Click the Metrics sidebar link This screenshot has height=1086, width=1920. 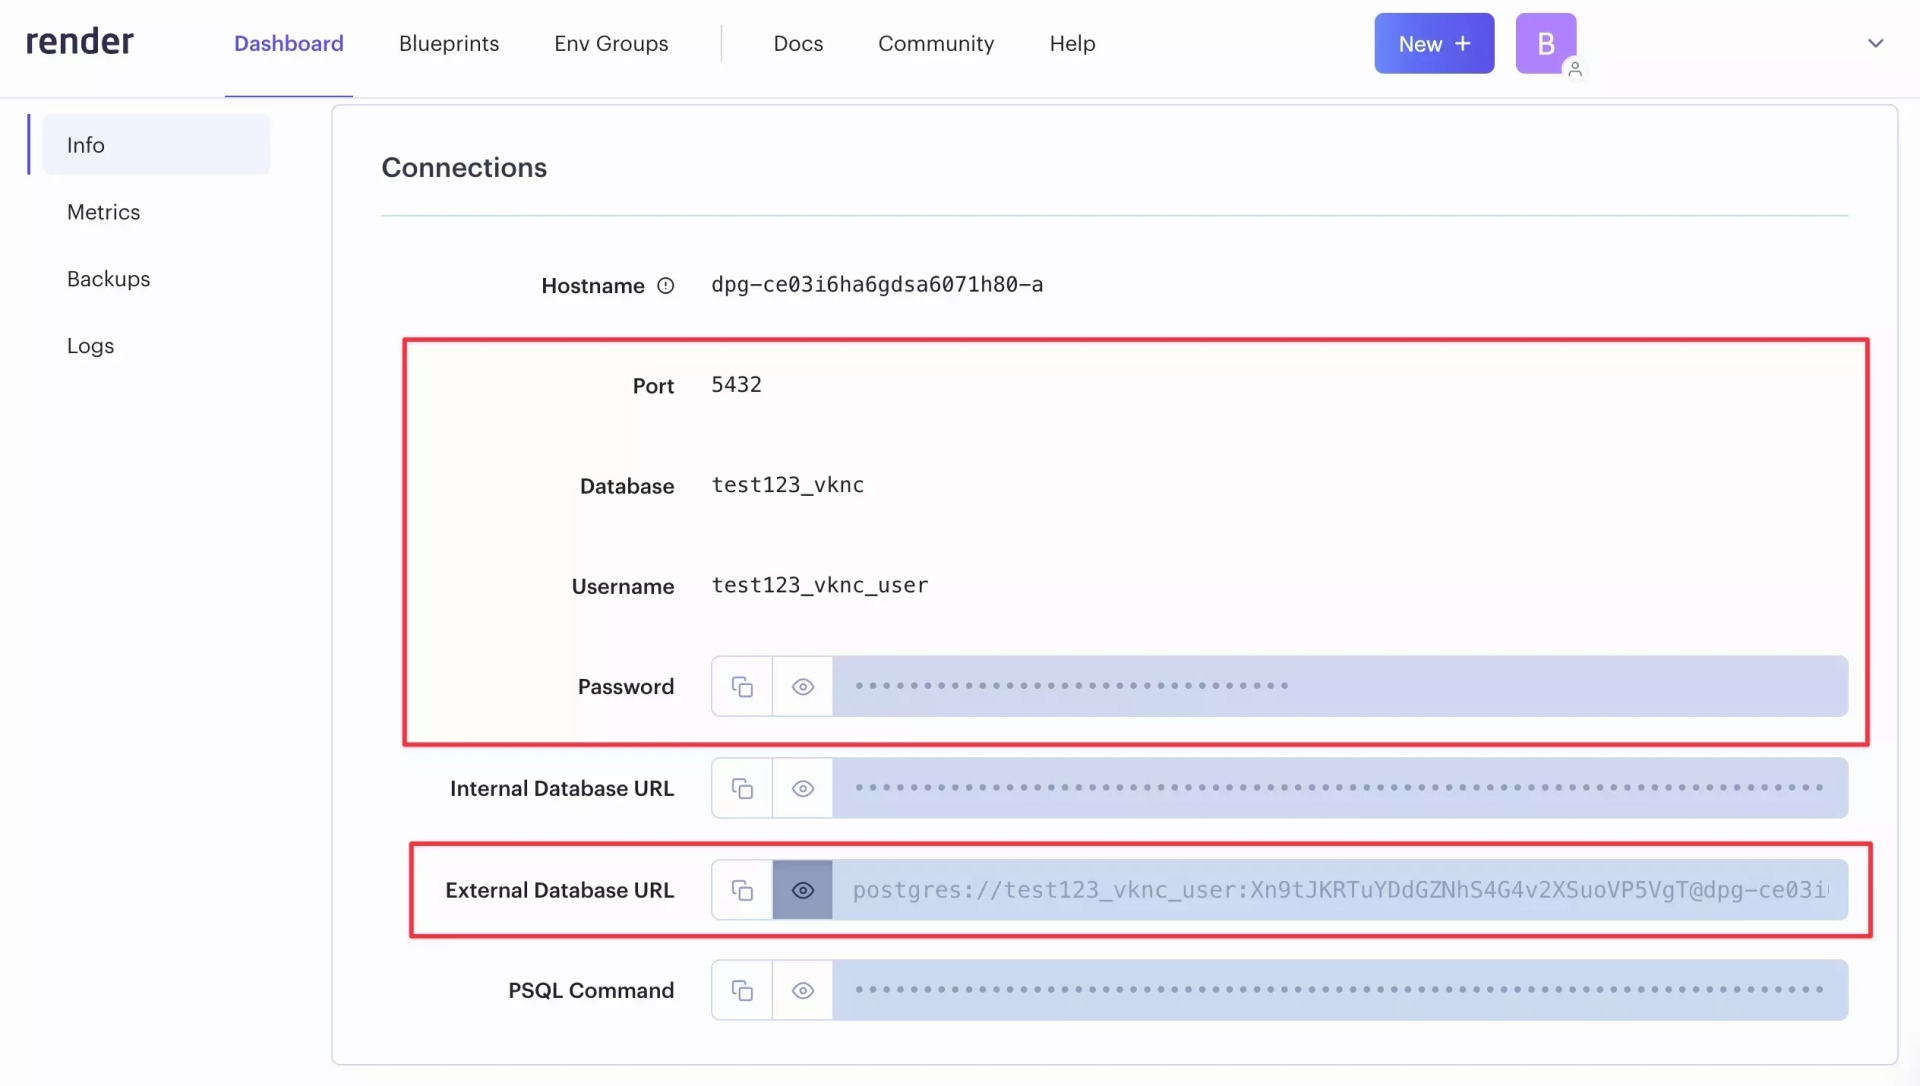pyautogui.click(x=103, y=211)
